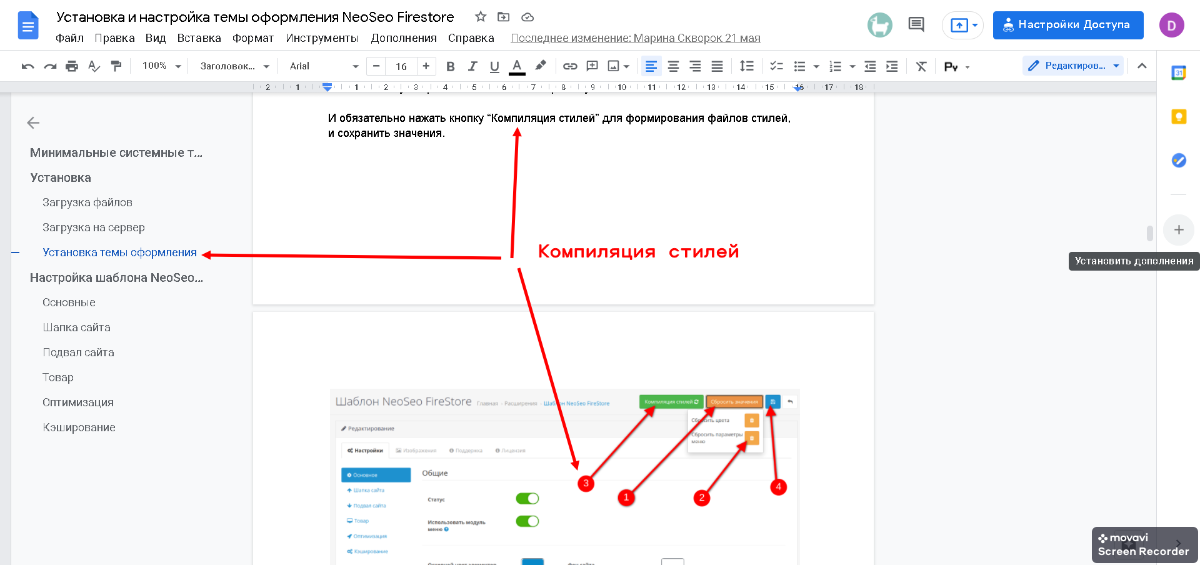Open the zoom level dropdown
The image size is (1200, 565).
click(162, 66)
